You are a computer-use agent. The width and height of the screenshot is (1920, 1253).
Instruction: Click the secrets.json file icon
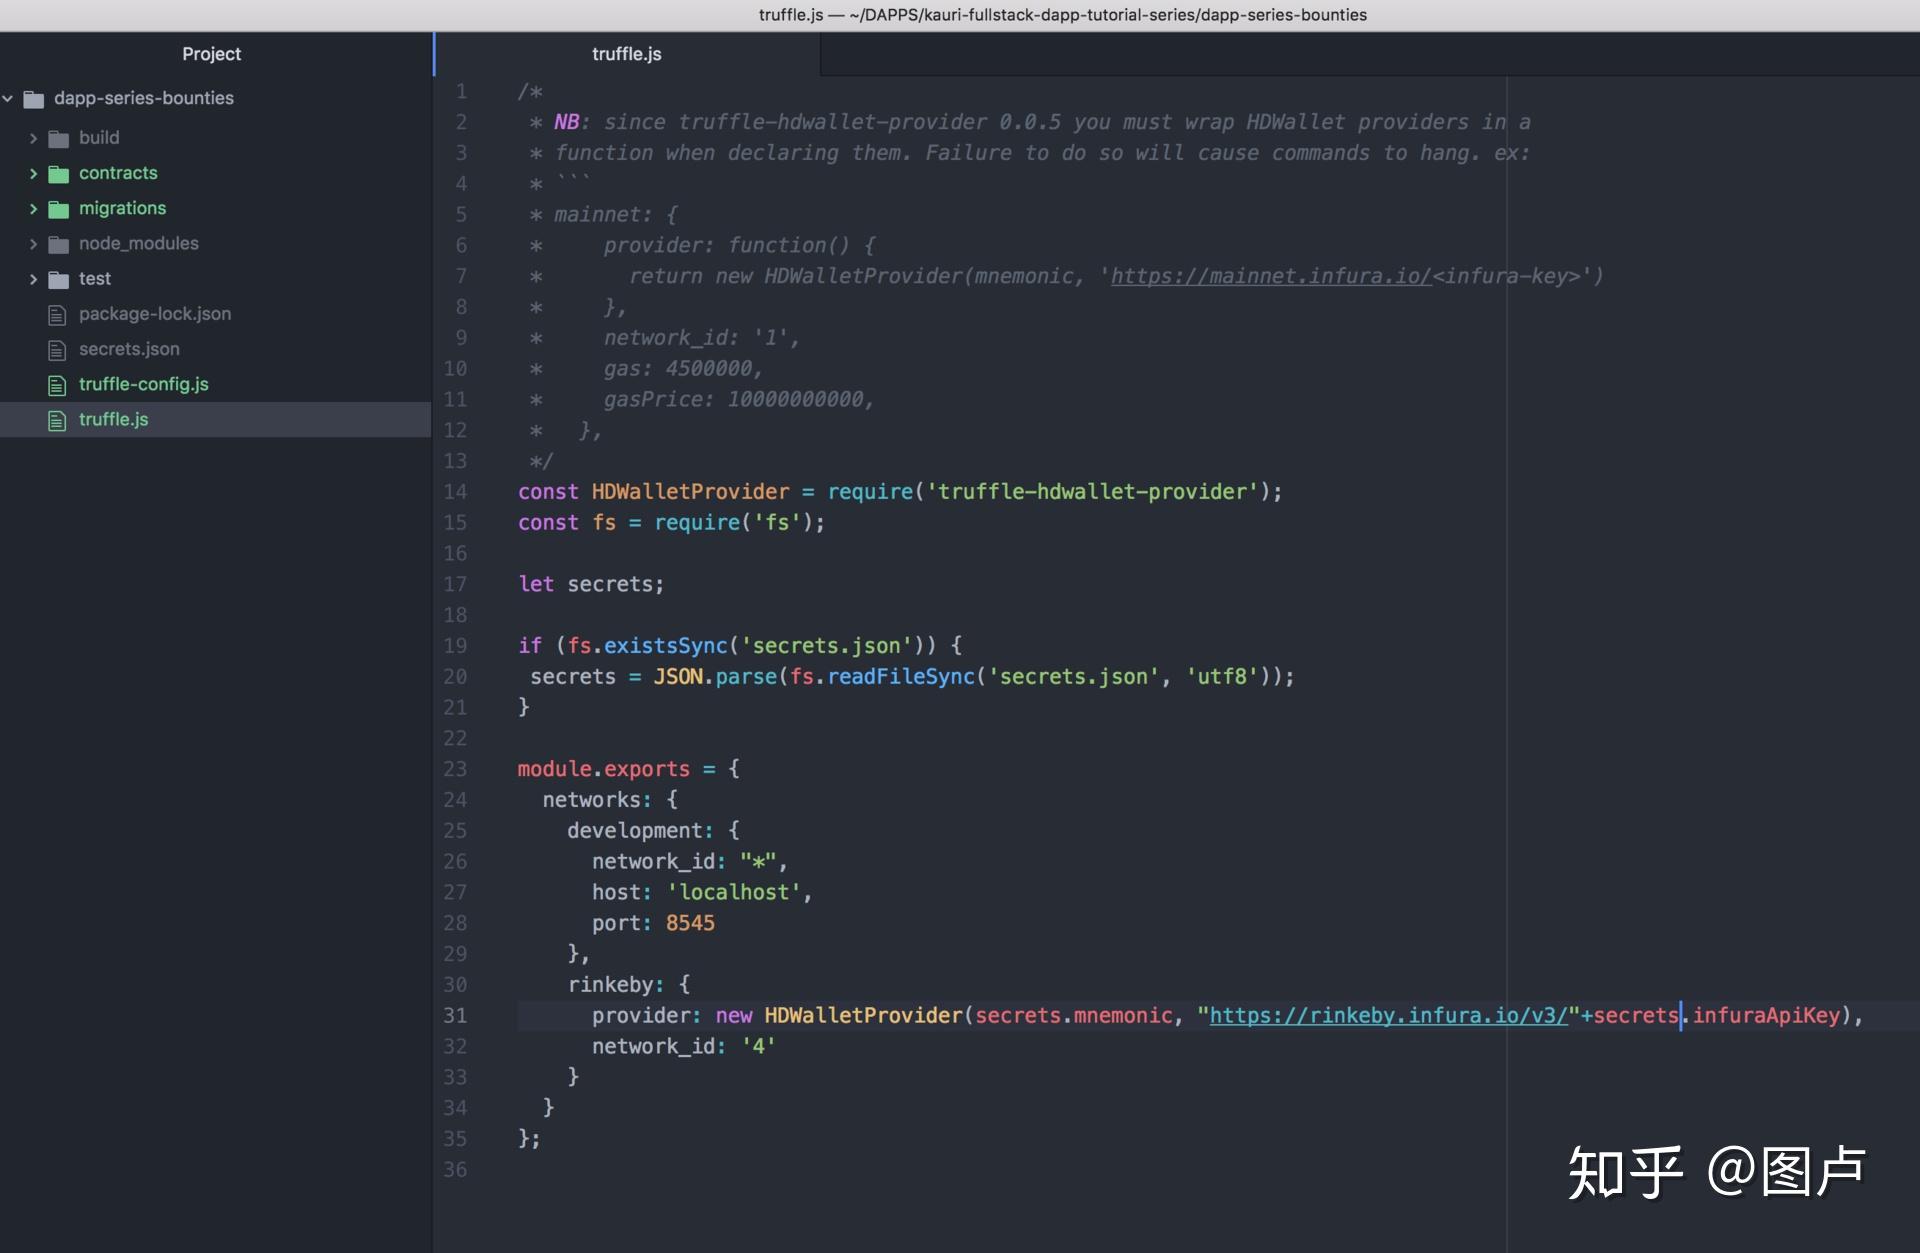pos(57,350)
